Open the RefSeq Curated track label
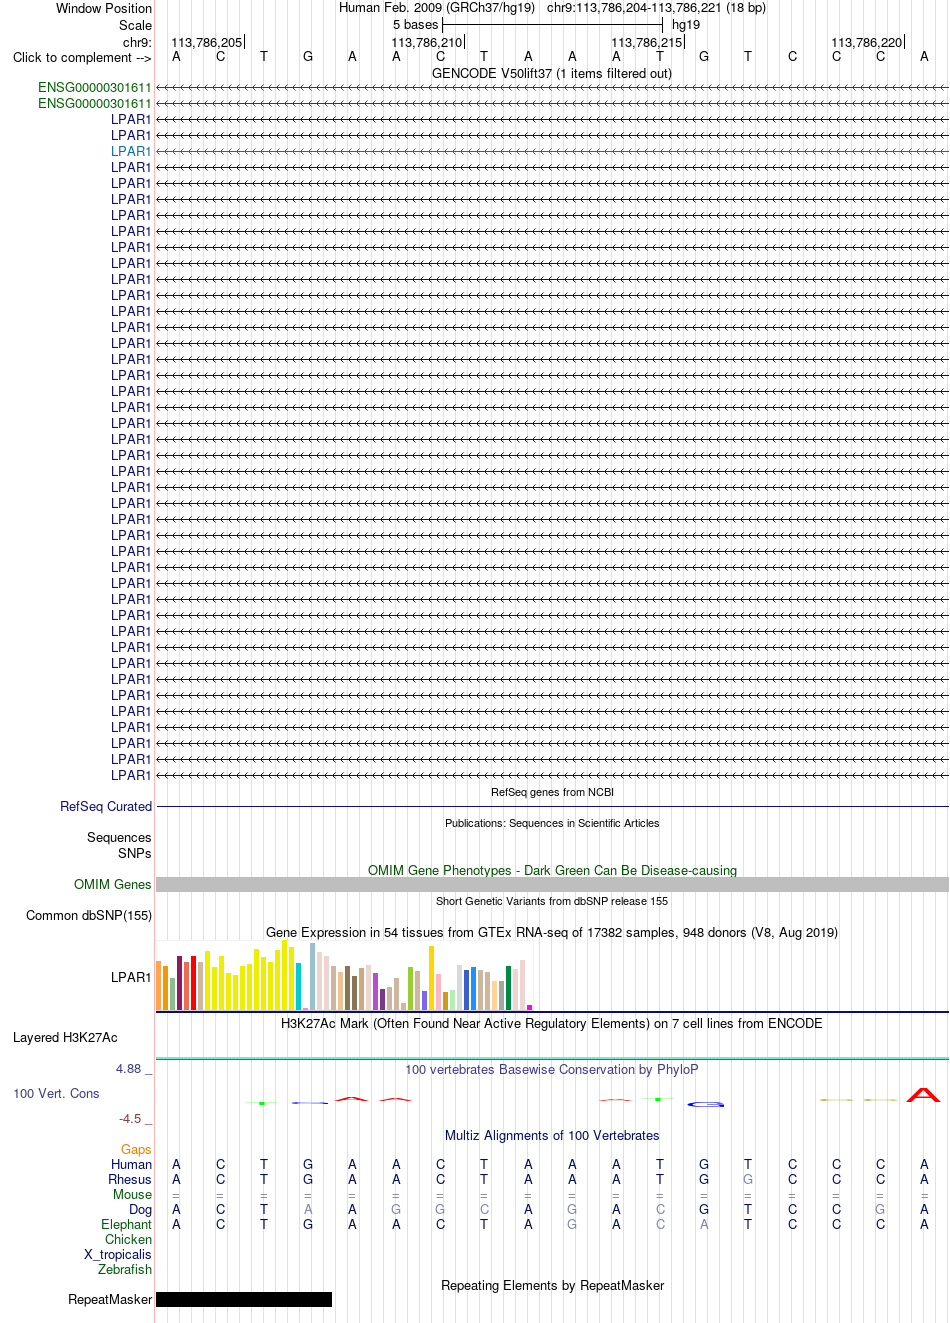This screenshot has height=1323, width=950. [x=106, y=806]
